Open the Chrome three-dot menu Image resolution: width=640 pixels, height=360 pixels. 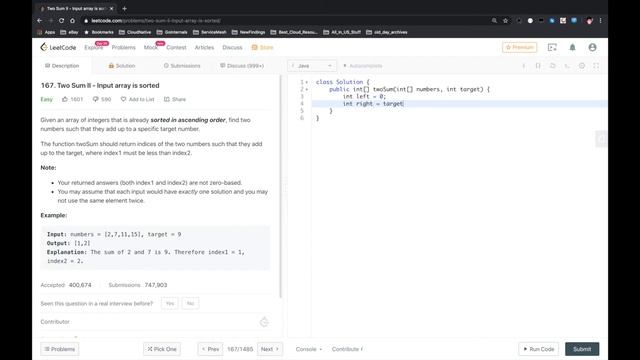click(x=600, y=20)
